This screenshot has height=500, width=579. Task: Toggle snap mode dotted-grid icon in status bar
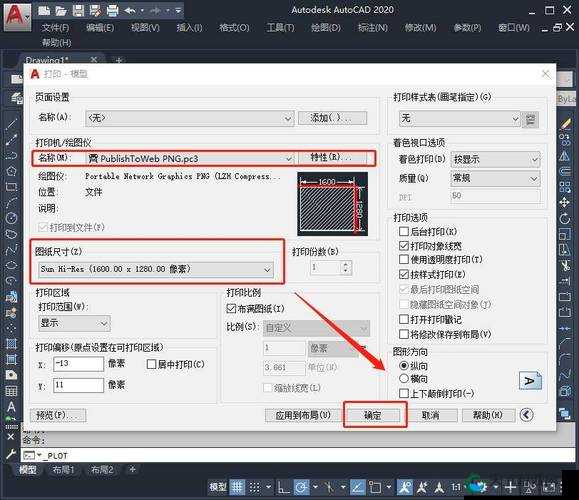click(254, 487)
